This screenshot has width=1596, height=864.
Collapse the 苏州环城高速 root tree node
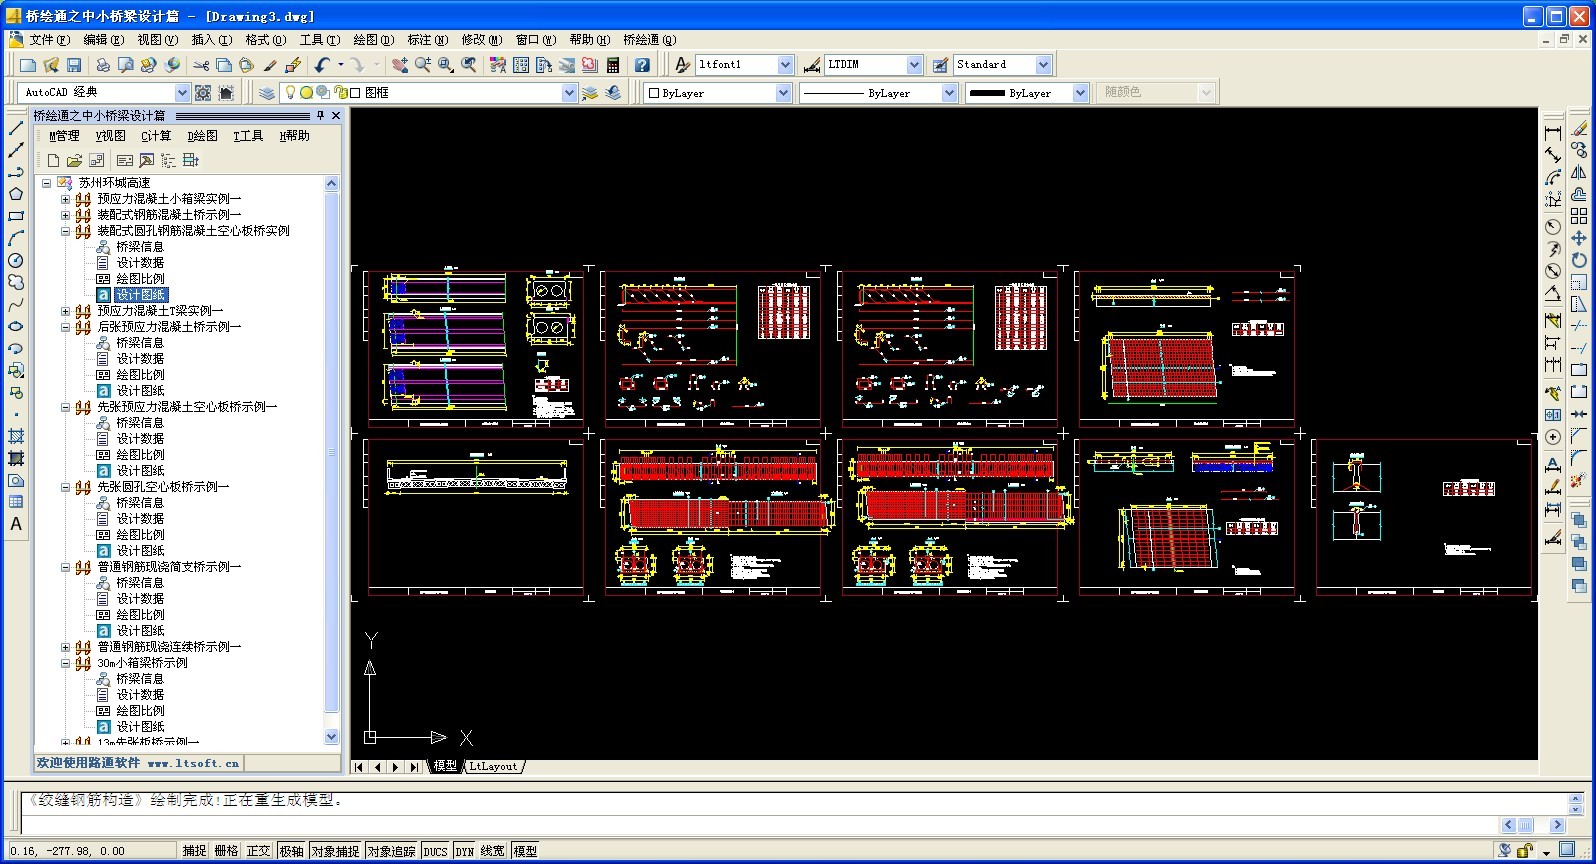click(x=46, y=183)
